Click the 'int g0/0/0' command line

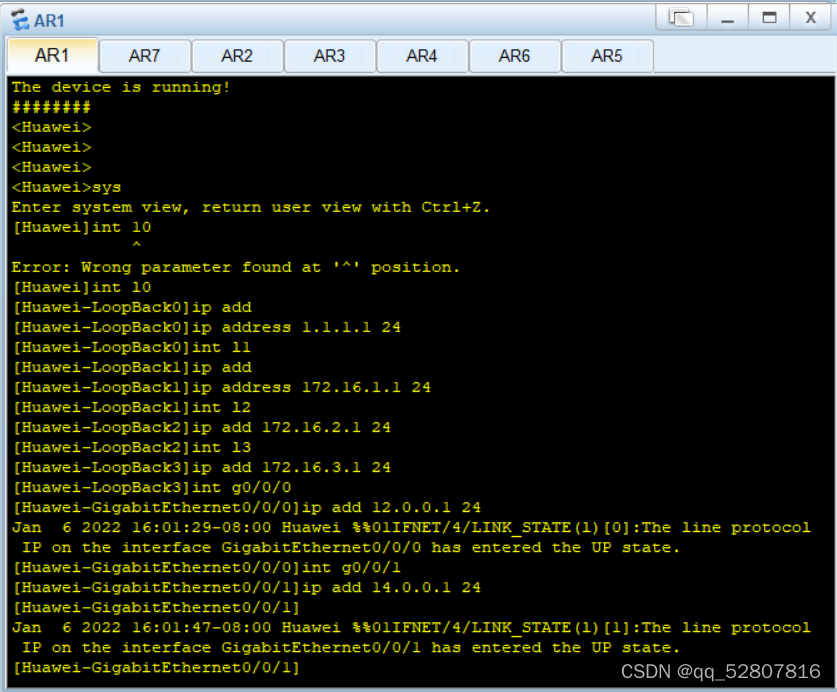click(x=152, y=487)
